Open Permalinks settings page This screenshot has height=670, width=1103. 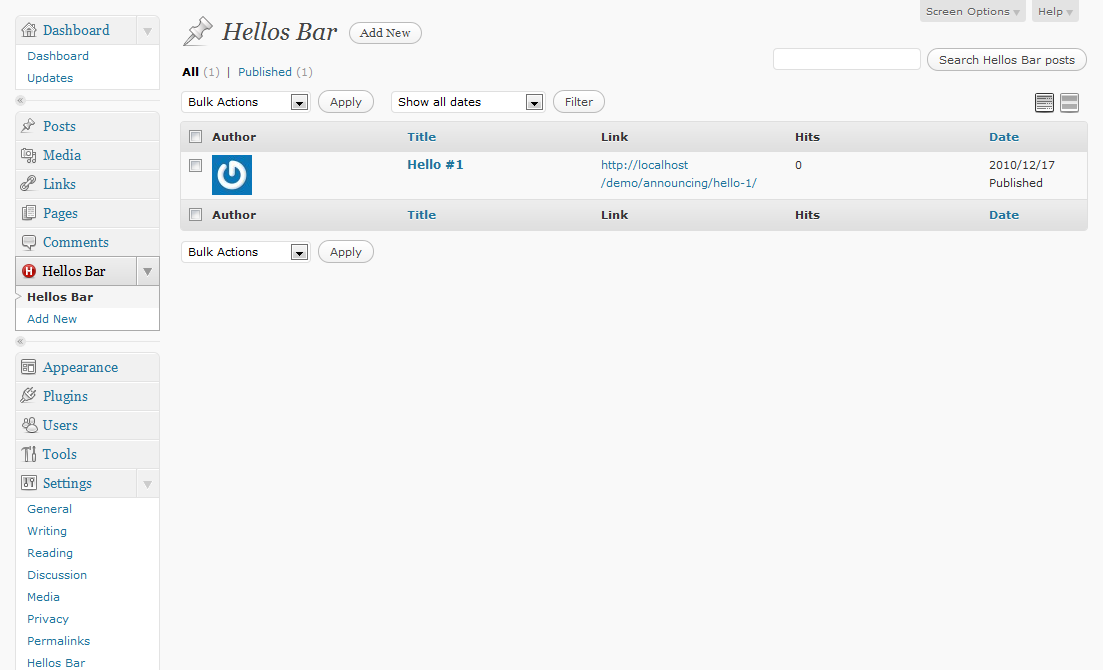tap(58, 640)
